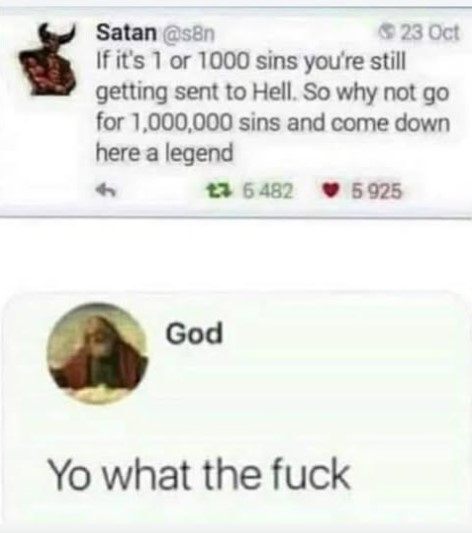Screen dimensions: 472x533
Task: Click the 6 482 retweet count
Action: (267, 191)
